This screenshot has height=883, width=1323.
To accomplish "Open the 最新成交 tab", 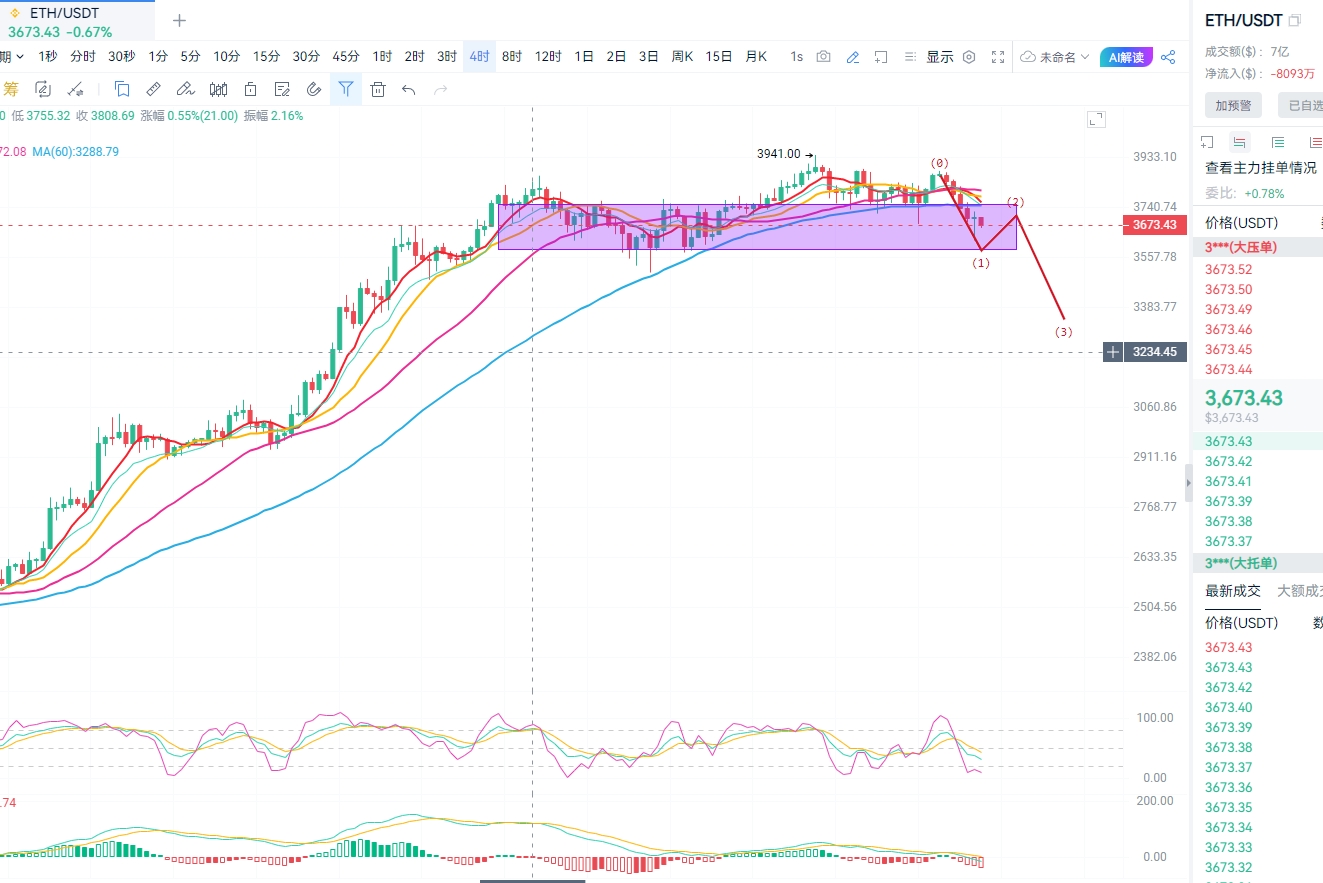I will pyautogui.click(x=1232, y=591).
